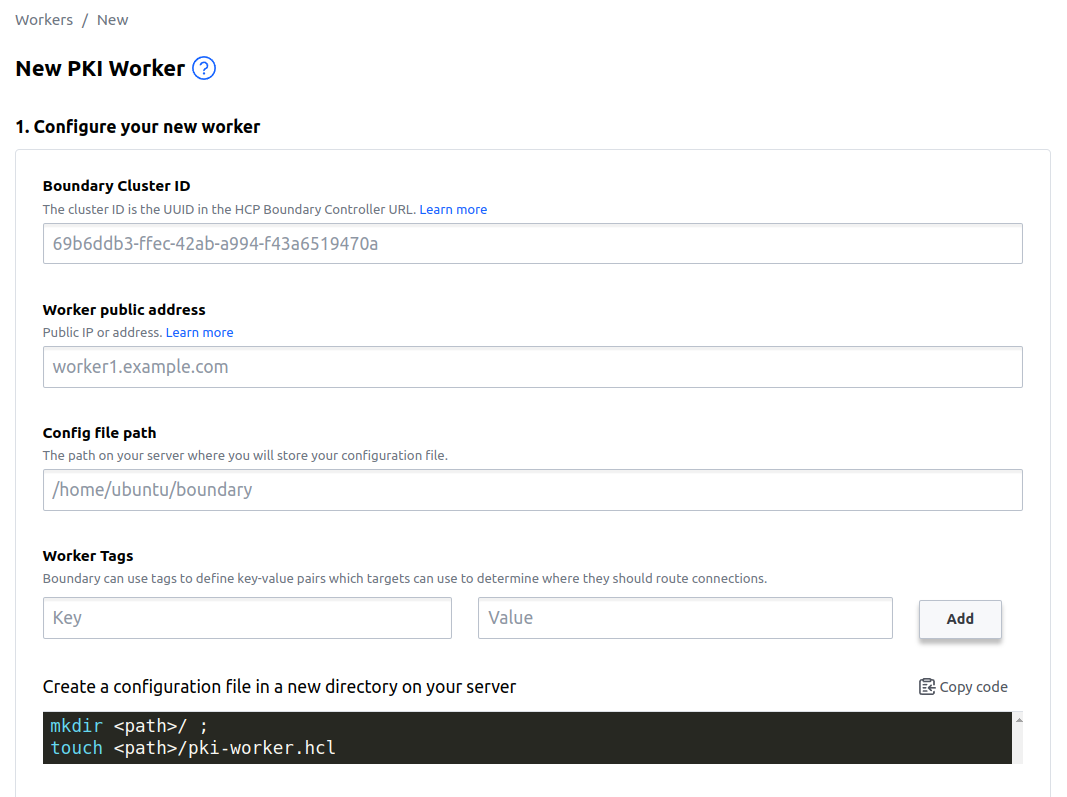Click the Copy code clipboard icon
The height and width of the screenshot is (797, 1067).
click(927, 687)
